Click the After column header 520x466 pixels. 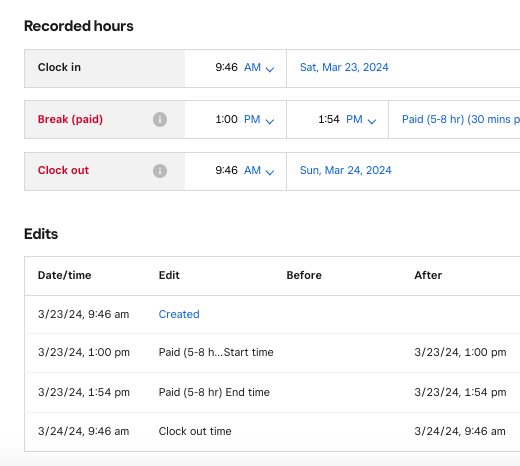(428, 275)
